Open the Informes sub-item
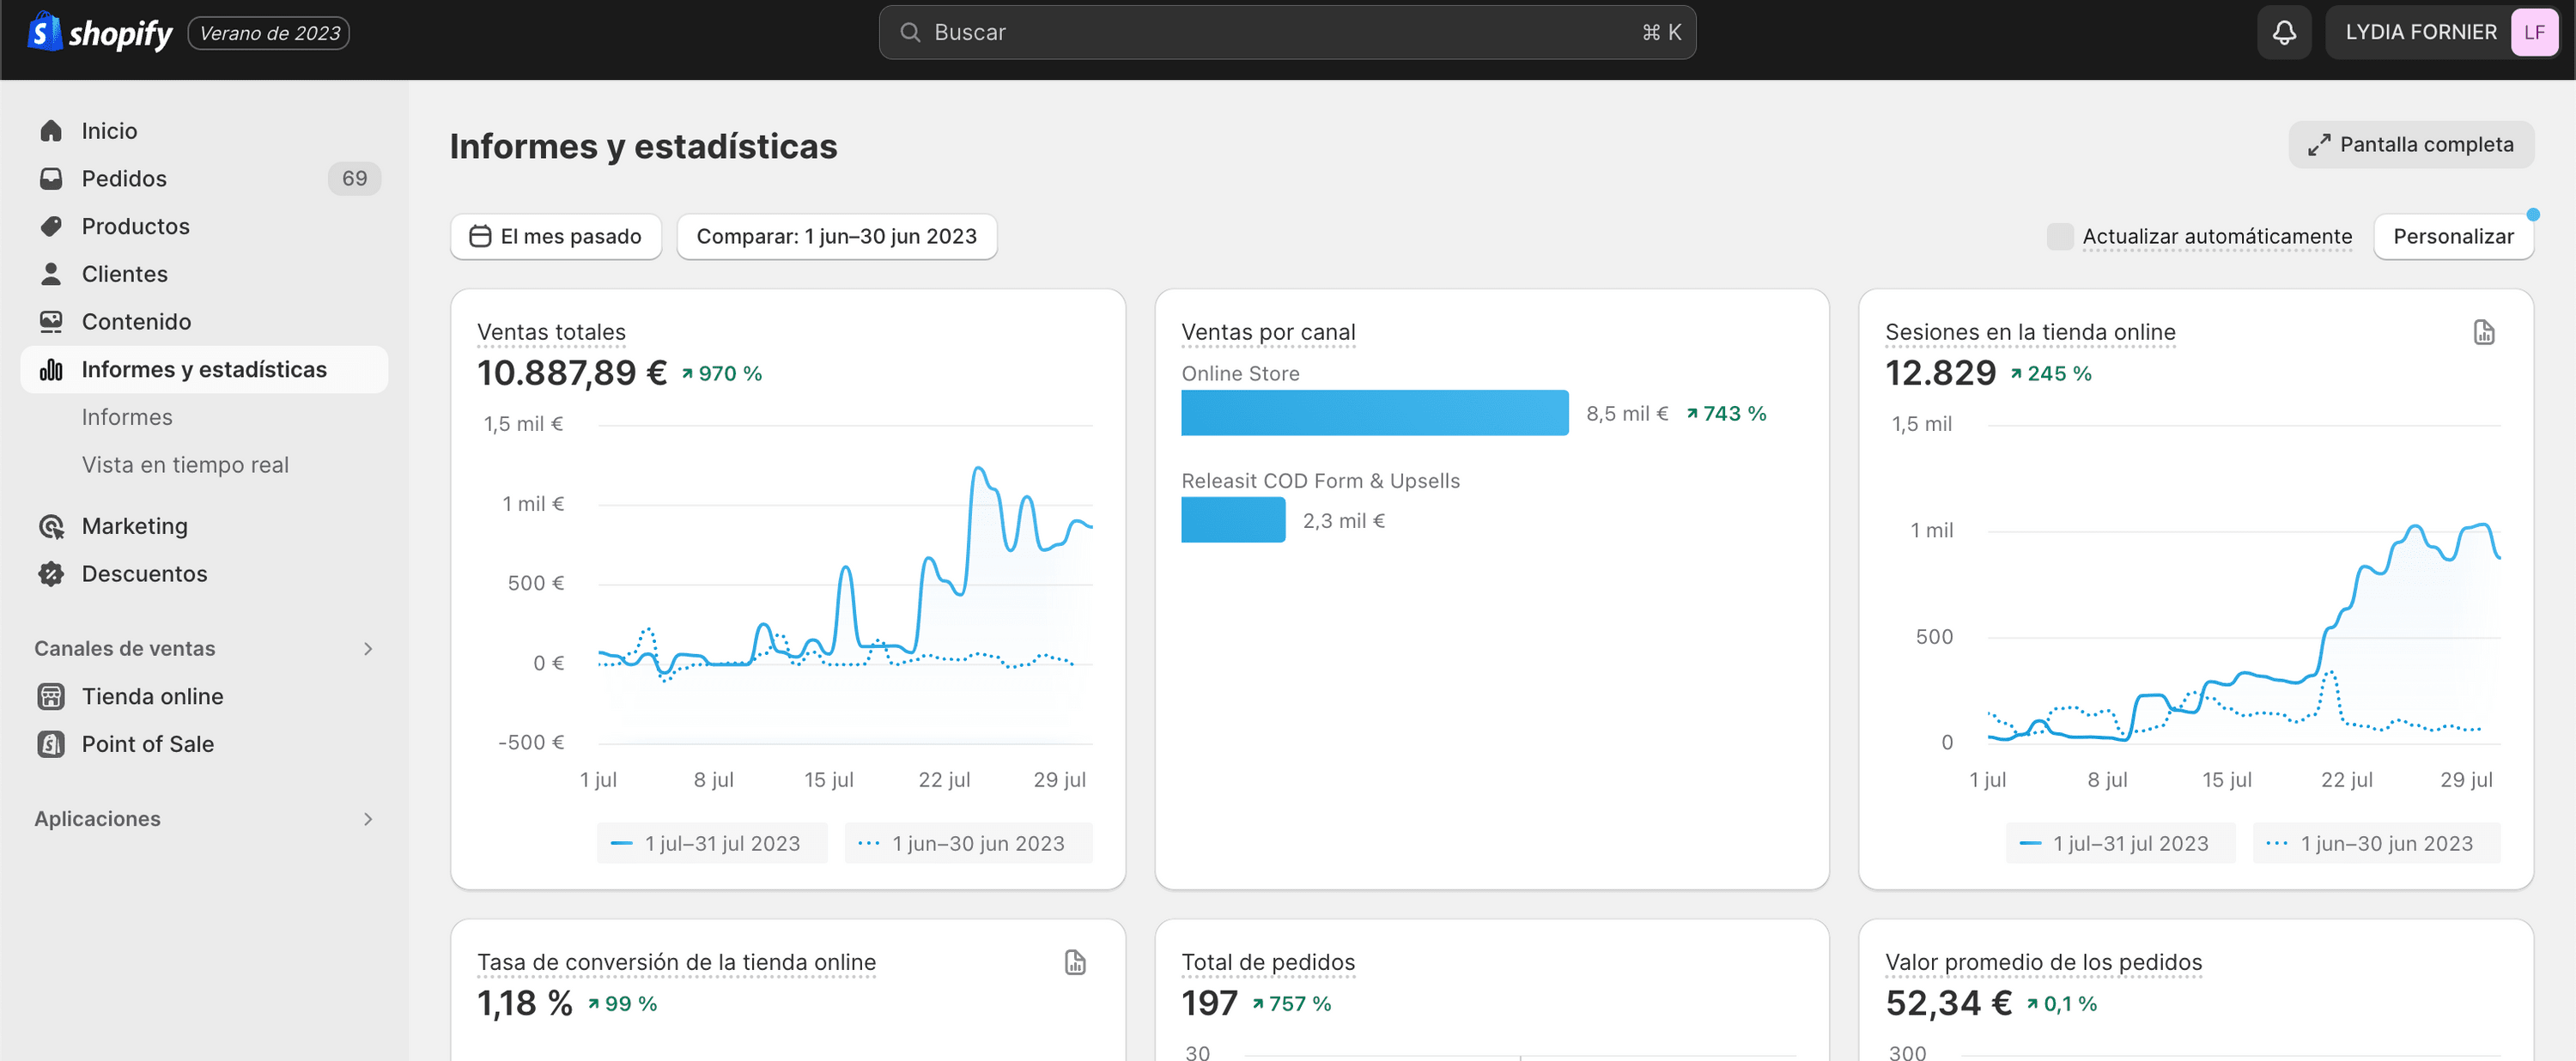 pyautogui.click(x=127, y=417)
